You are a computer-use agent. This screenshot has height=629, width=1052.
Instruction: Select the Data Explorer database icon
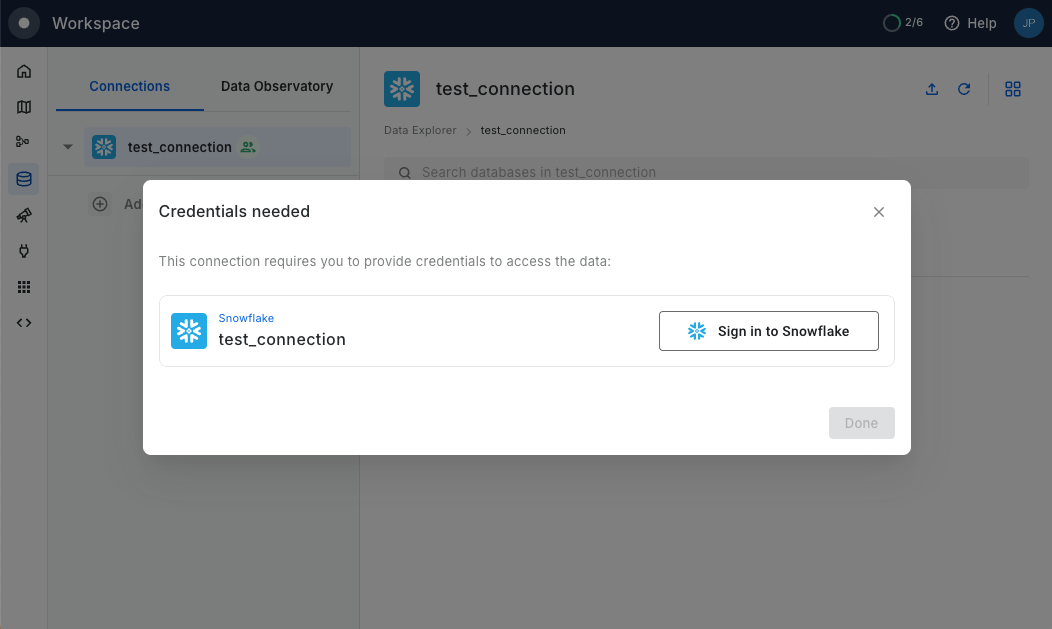(x=24, y=179)
